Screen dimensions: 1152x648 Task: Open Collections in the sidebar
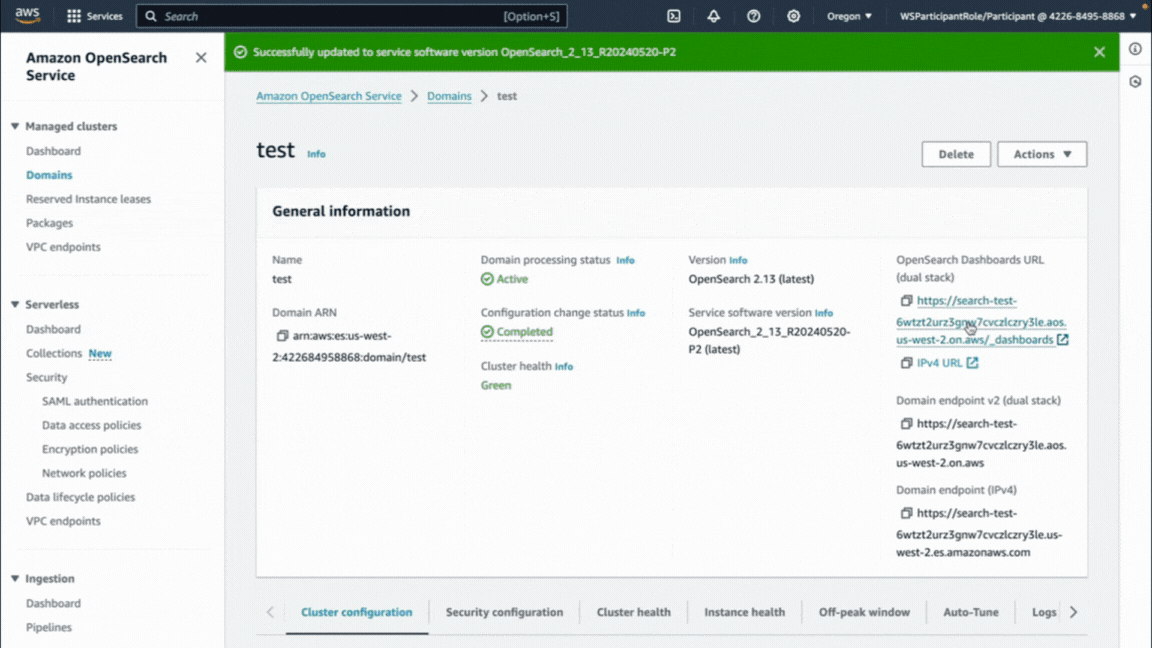tap(54, 353)
